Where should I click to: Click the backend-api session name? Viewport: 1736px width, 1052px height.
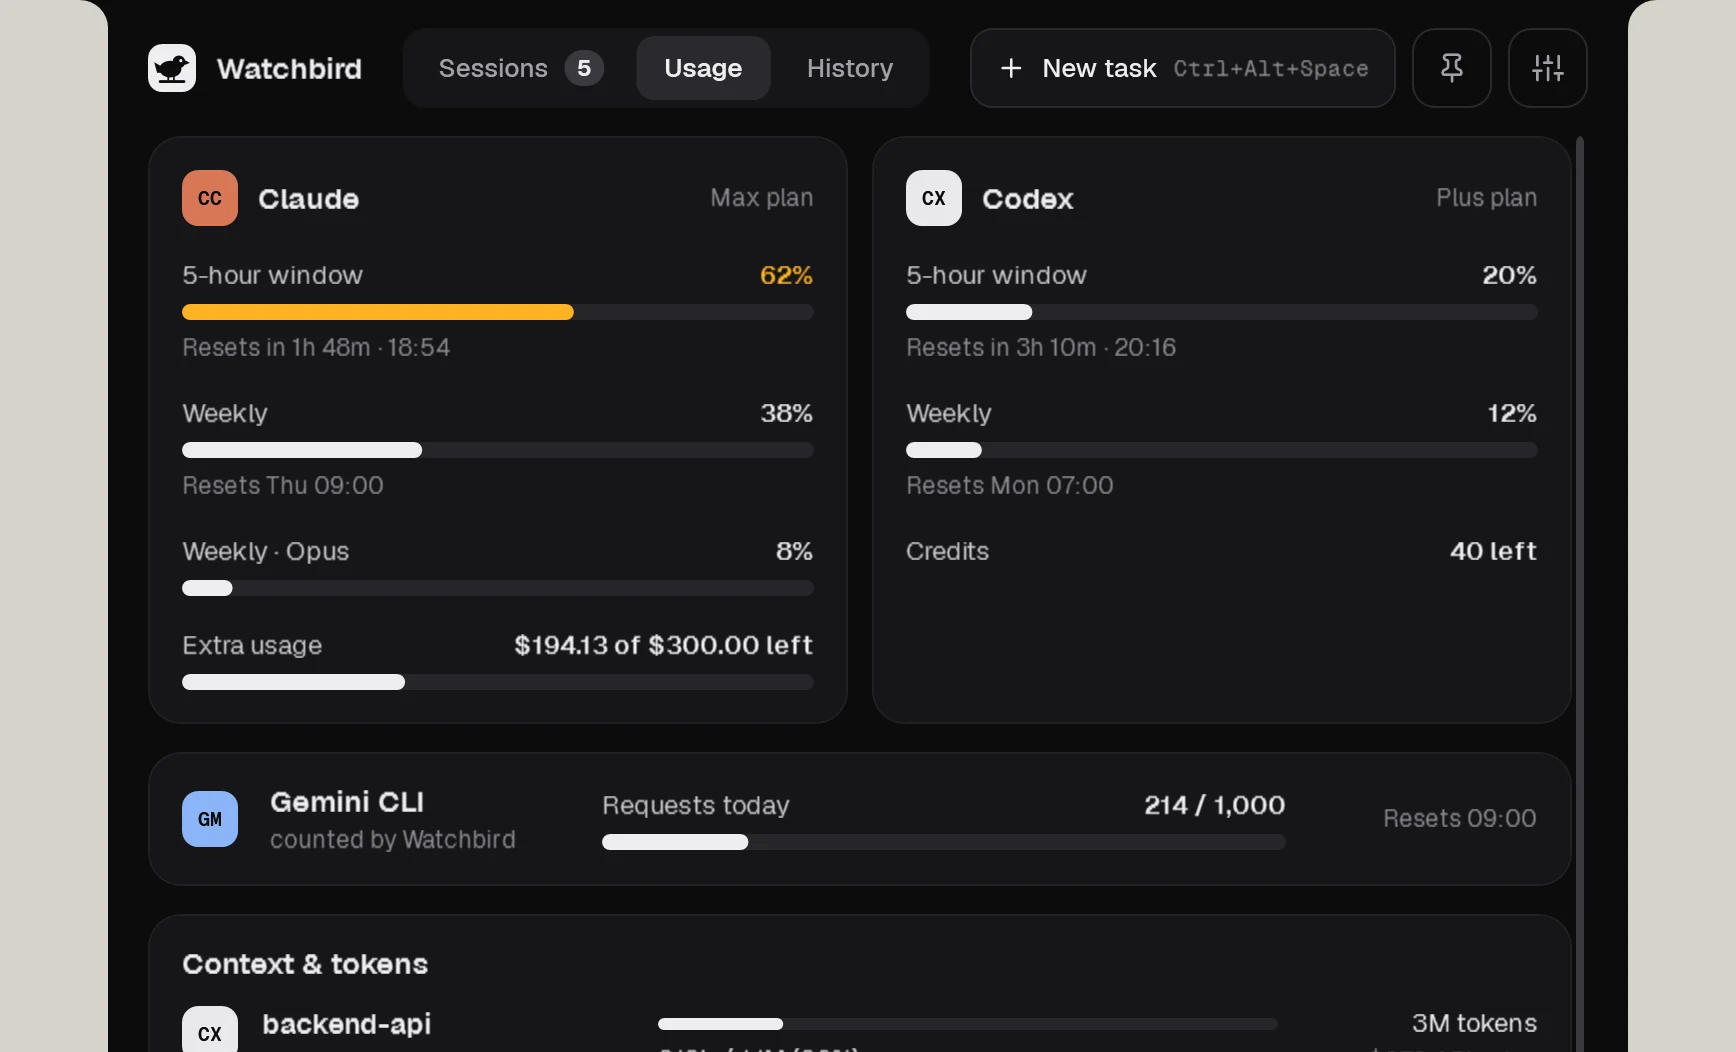347,1024
